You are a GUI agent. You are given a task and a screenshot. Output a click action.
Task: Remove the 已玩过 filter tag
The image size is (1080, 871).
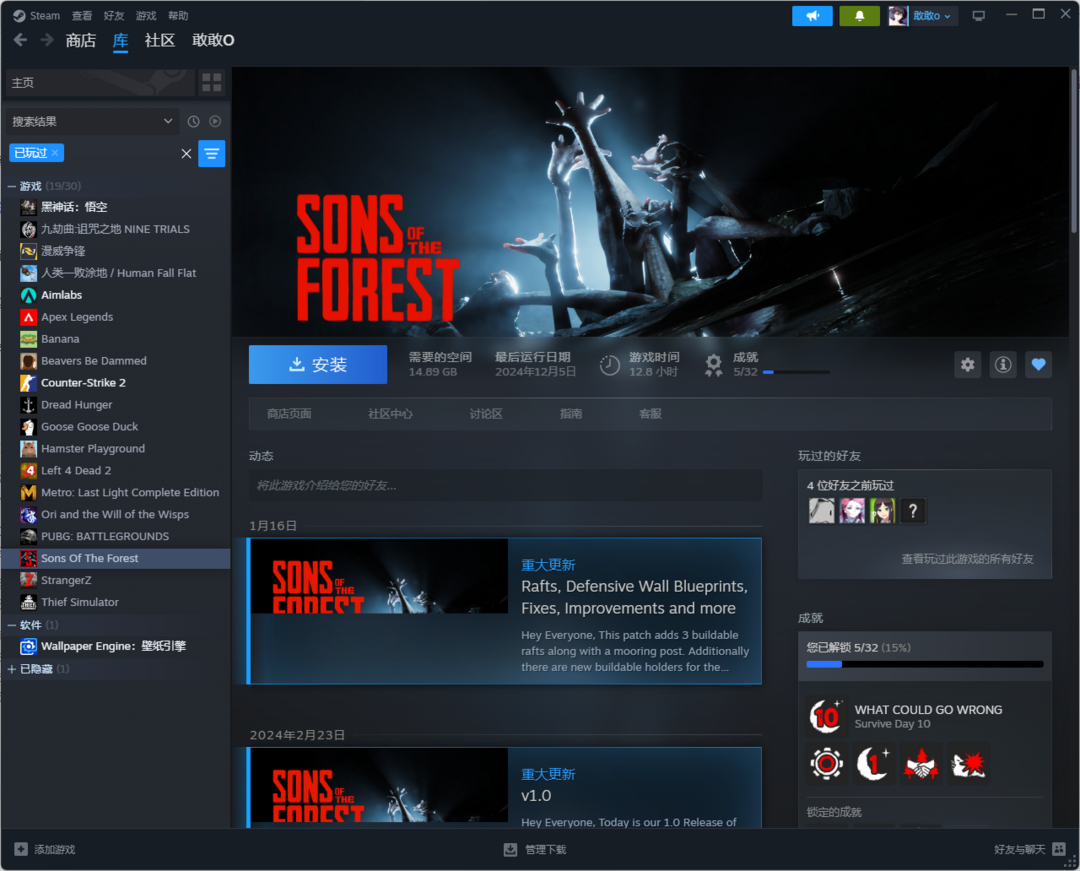point(55,152)
